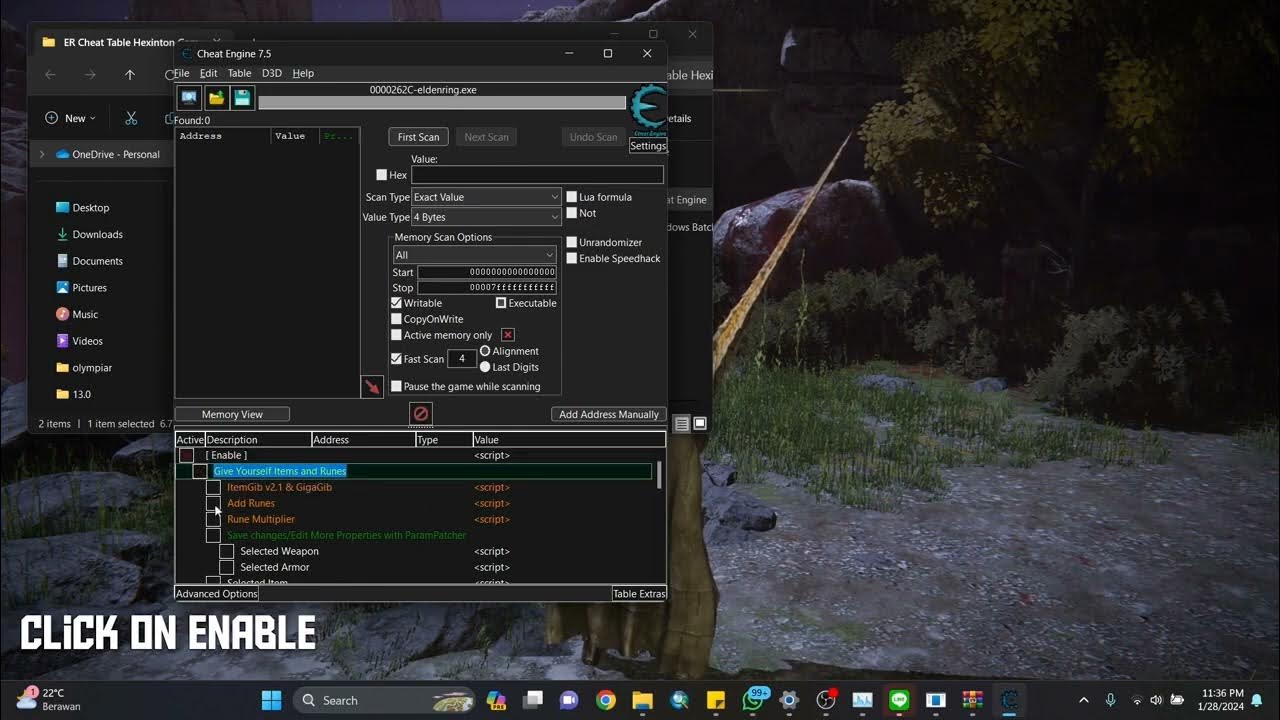Click the cheat table vertical scrollbar
The width and height of the screenshot is (1280, 720).
(x=659, y=475)
